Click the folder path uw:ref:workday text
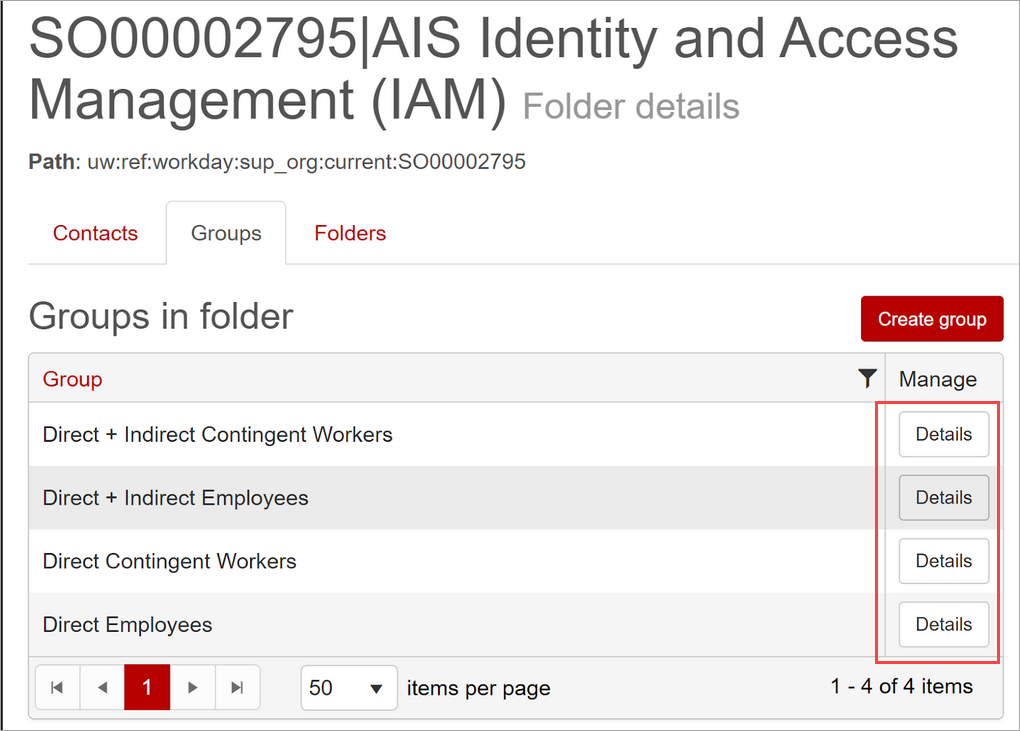 click(306, 161)
